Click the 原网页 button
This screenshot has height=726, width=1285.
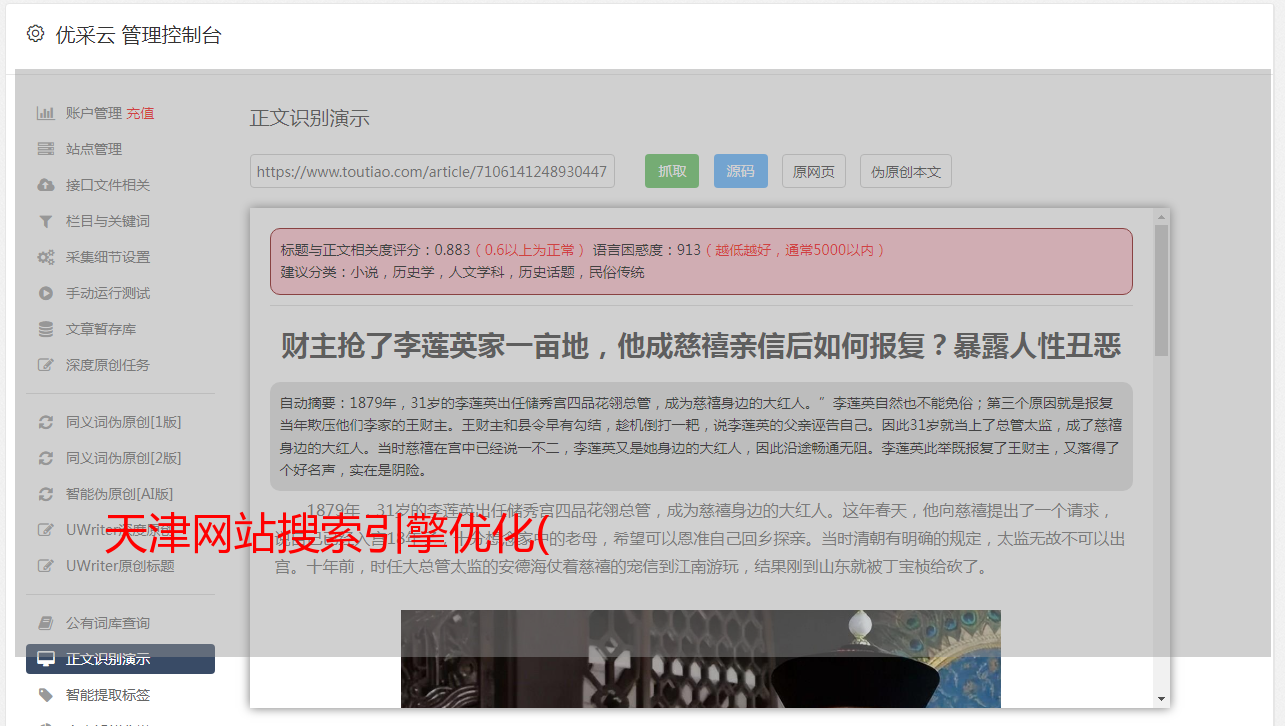814,171
